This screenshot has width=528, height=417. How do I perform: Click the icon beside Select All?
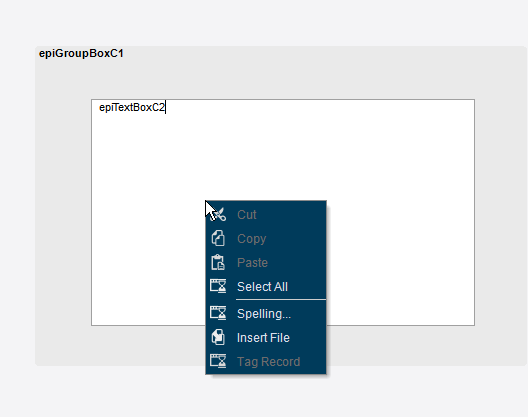[218, 286]
